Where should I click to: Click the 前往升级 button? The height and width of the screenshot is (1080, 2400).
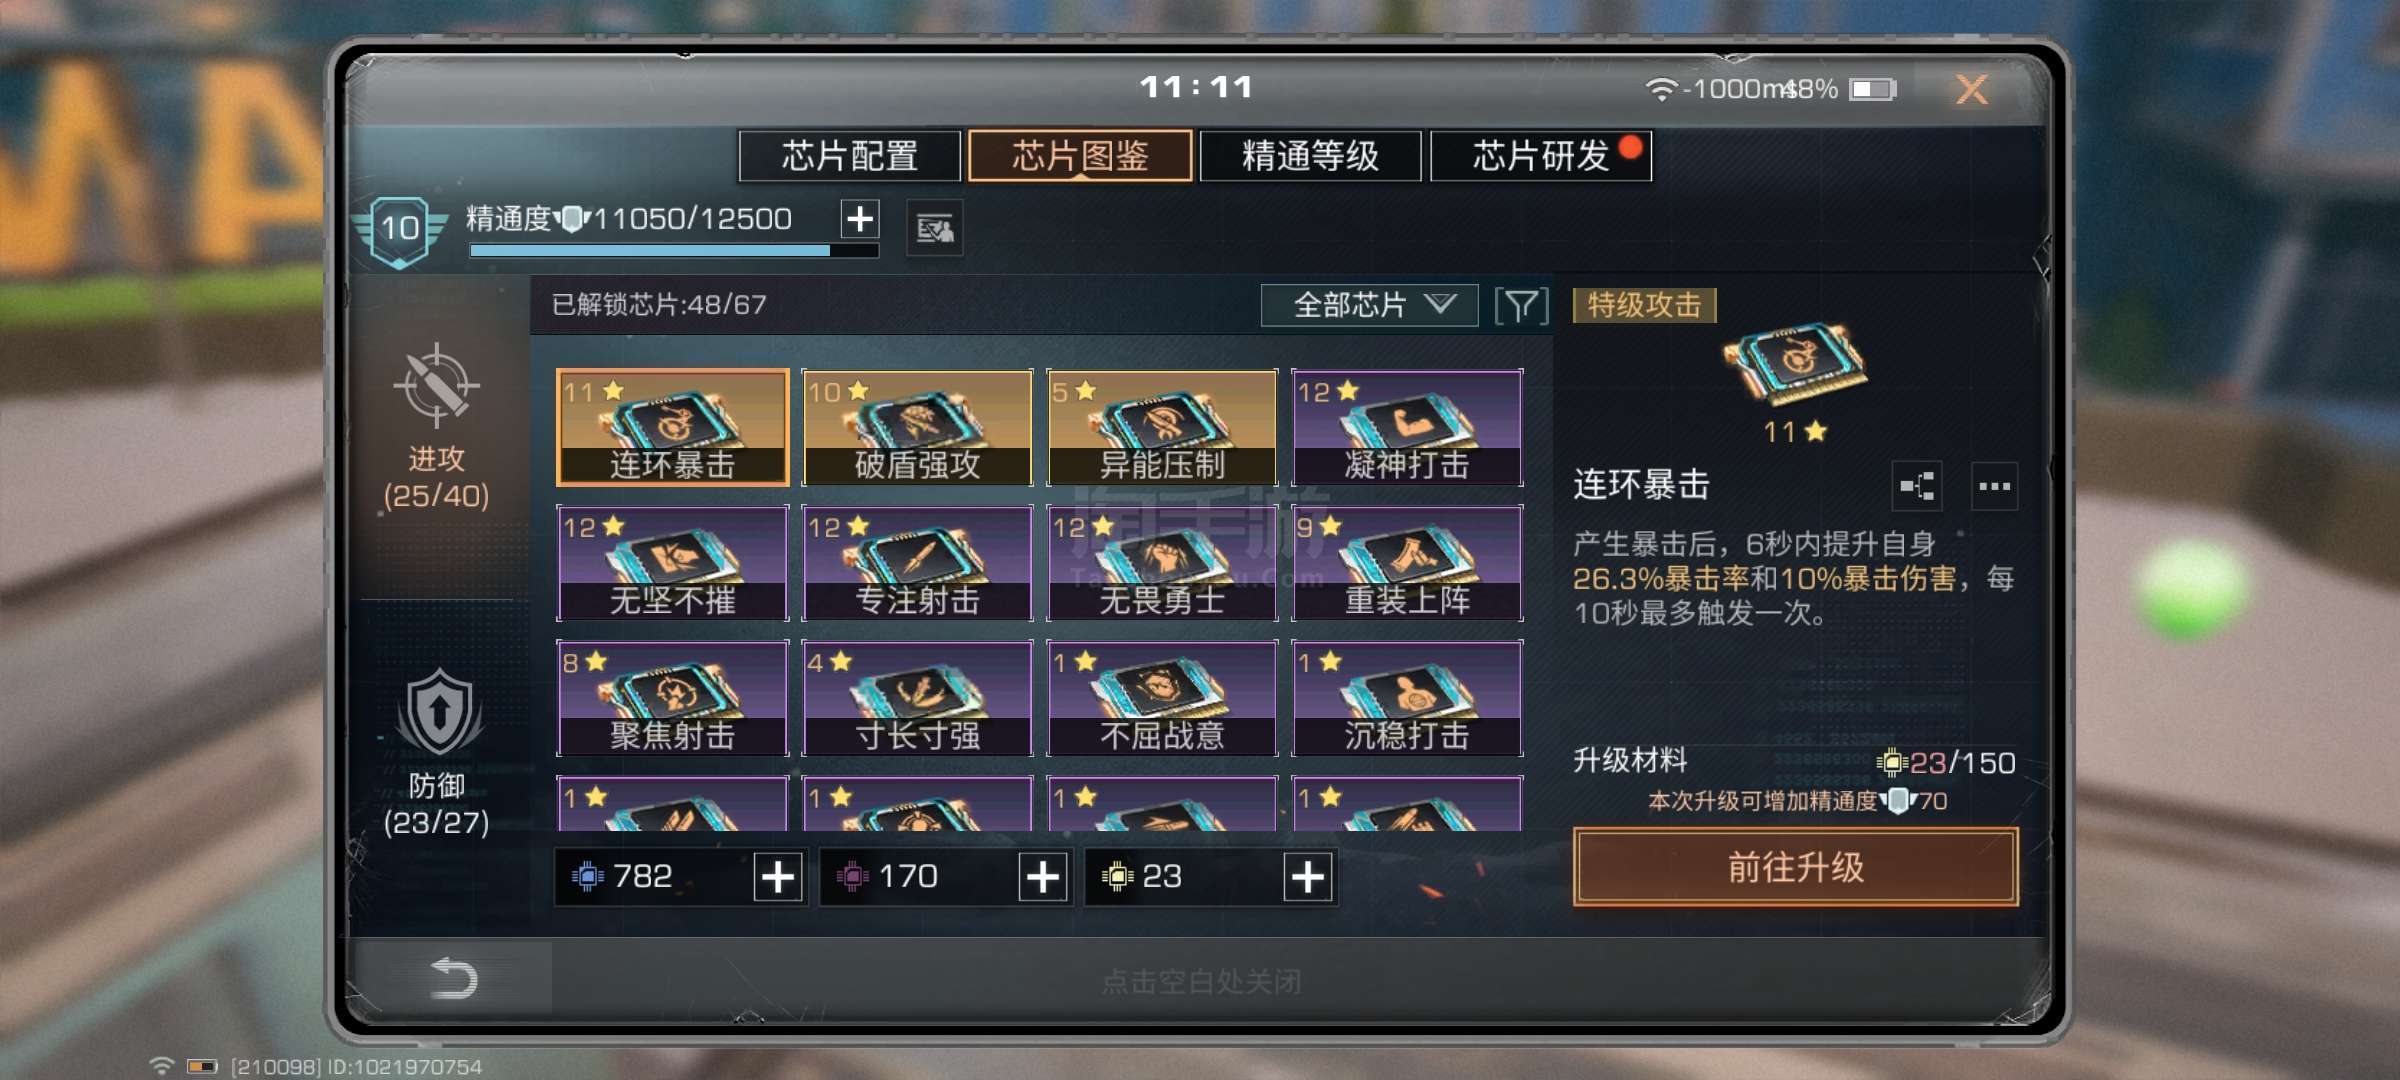(x=1795, y=867)
